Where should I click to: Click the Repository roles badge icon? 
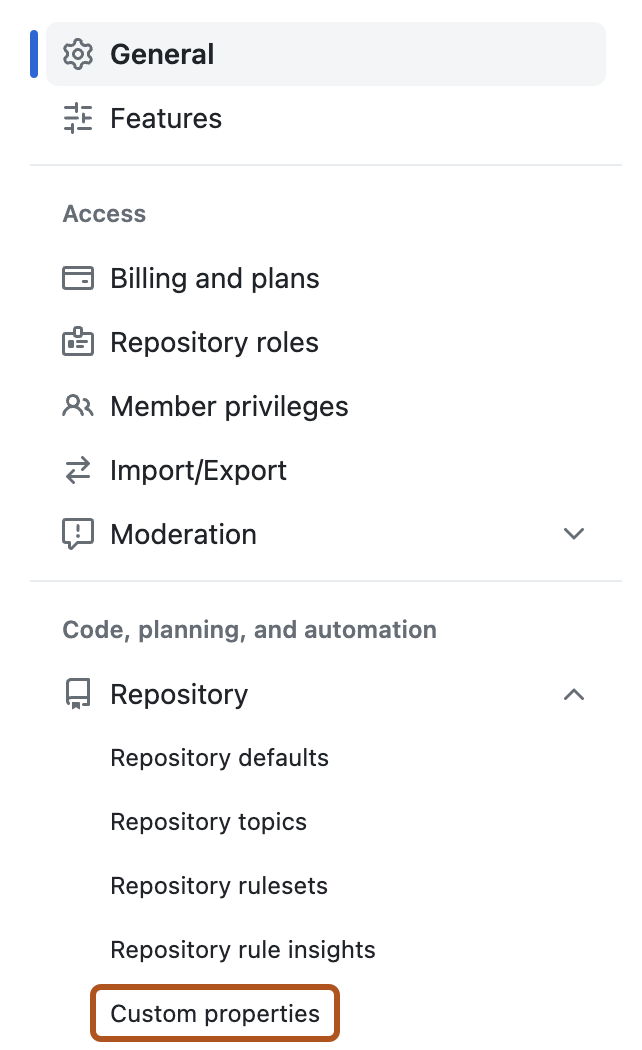(78, 342)
